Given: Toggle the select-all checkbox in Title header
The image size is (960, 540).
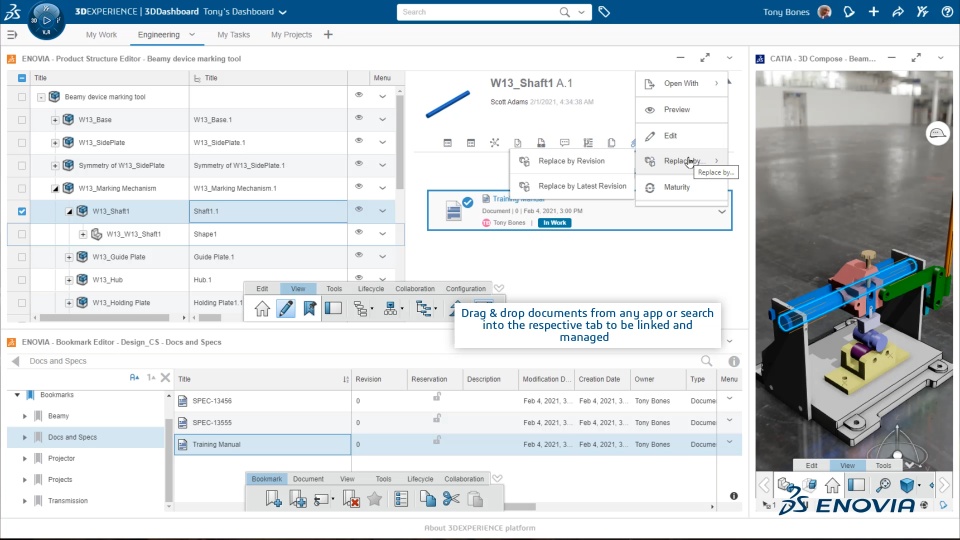Looking at the screenshot, I should point(22,78).
